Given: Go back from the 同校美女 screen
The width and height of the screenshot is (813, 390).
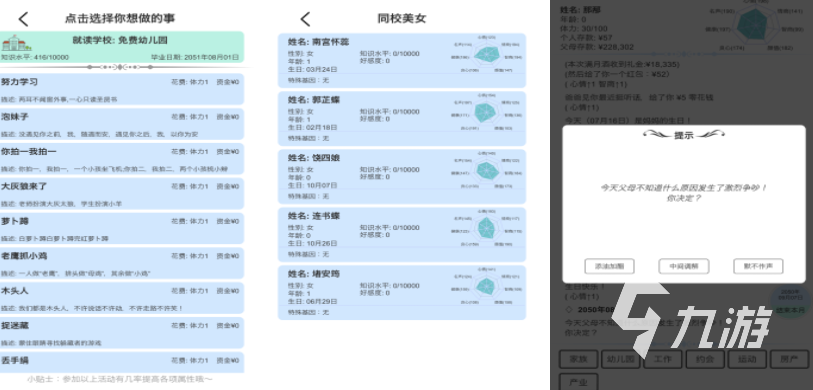Looking at the screenshot, I should point(305,19).
